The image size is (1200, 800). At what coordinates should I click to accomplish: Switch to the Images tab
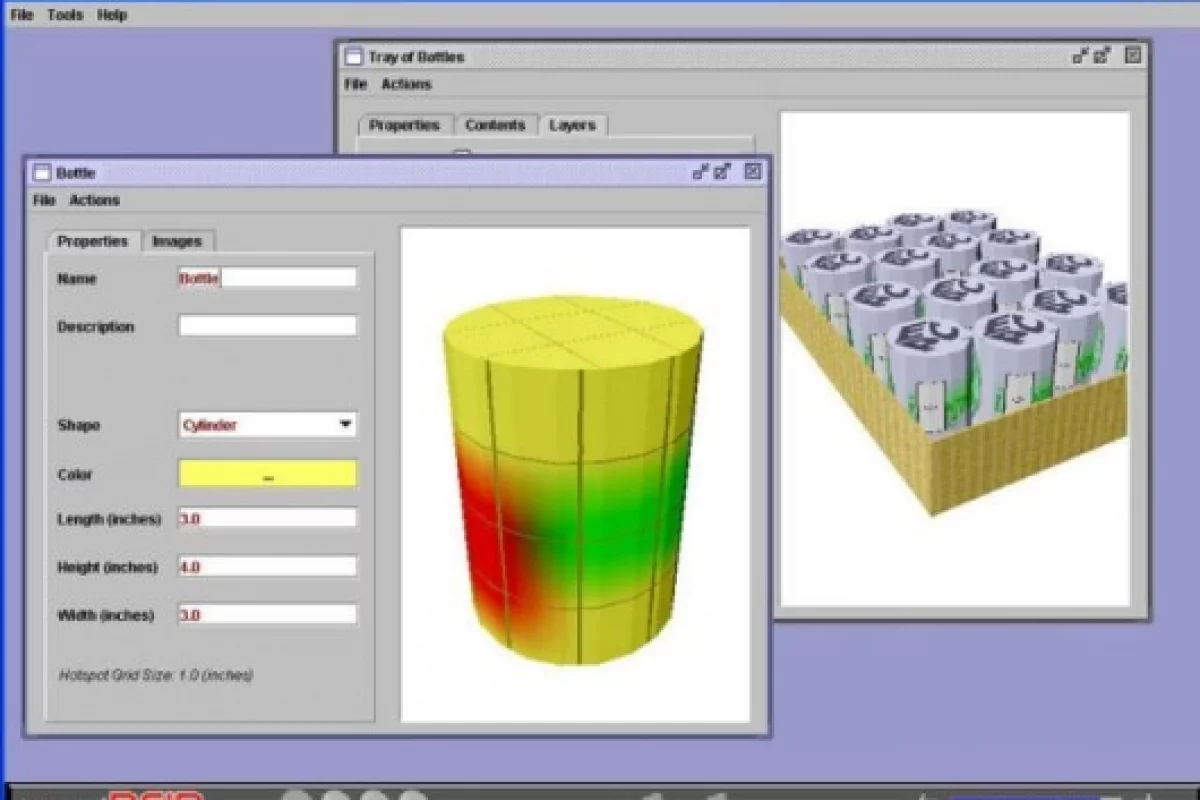tap(177, 241)
